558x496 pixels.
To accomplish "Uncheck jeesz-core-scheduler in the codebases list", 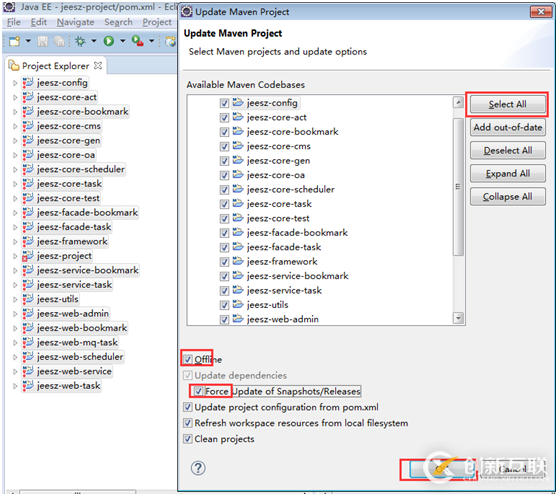I will coord(224,190).
